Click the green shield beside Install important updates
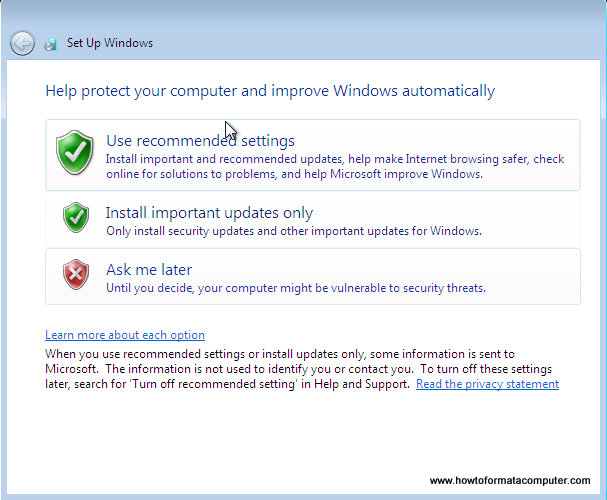607x500 pixels. [76, 217]
